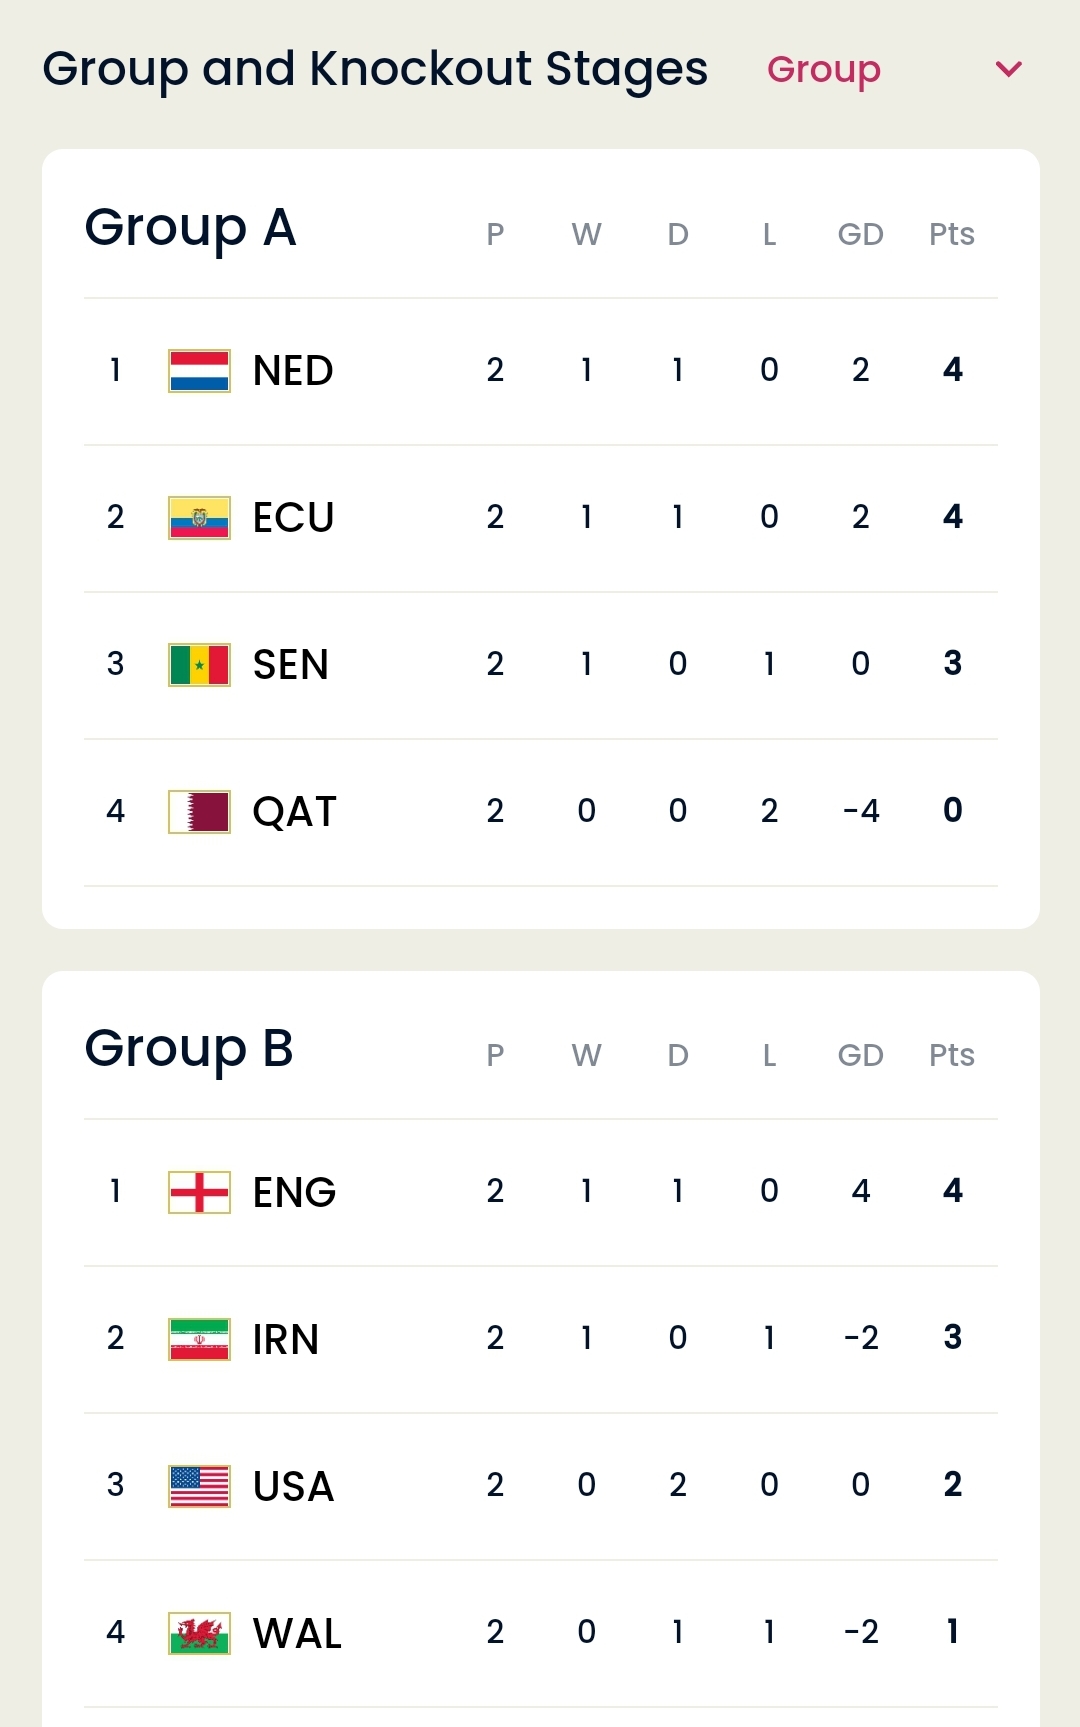The image size is (1080, 1727).
Task: Click the Qatar flag icon
Action: click(199, 812)
